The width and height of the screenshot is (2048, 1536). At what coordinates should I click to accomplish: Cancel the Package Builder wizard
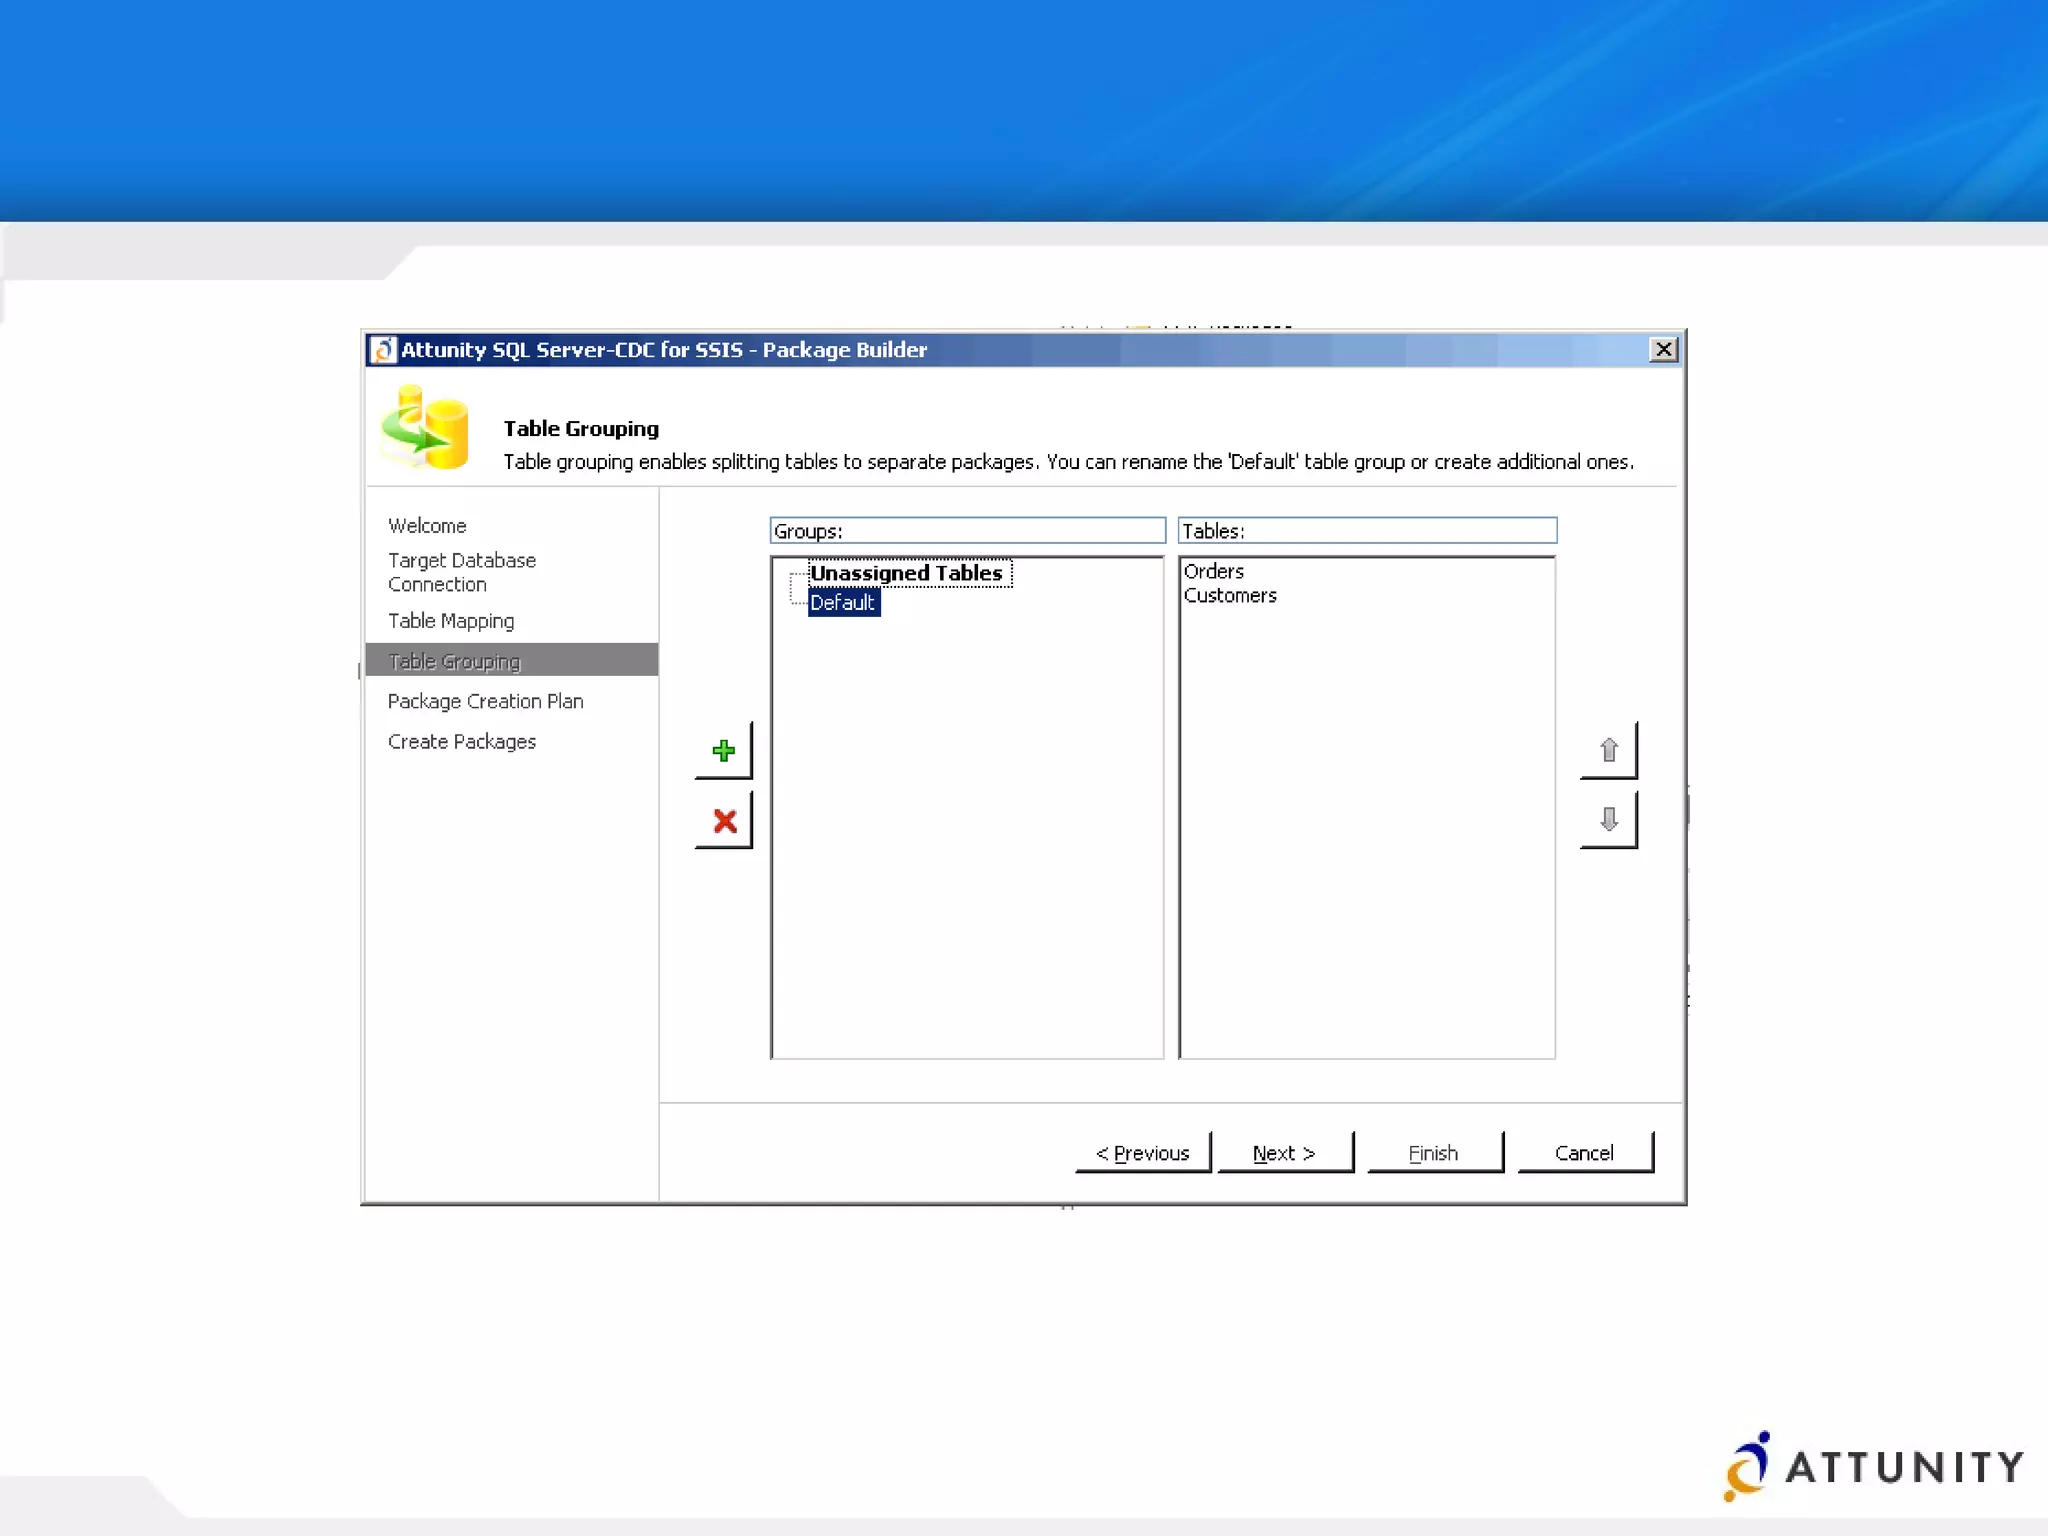[x=1584, y=1153]
